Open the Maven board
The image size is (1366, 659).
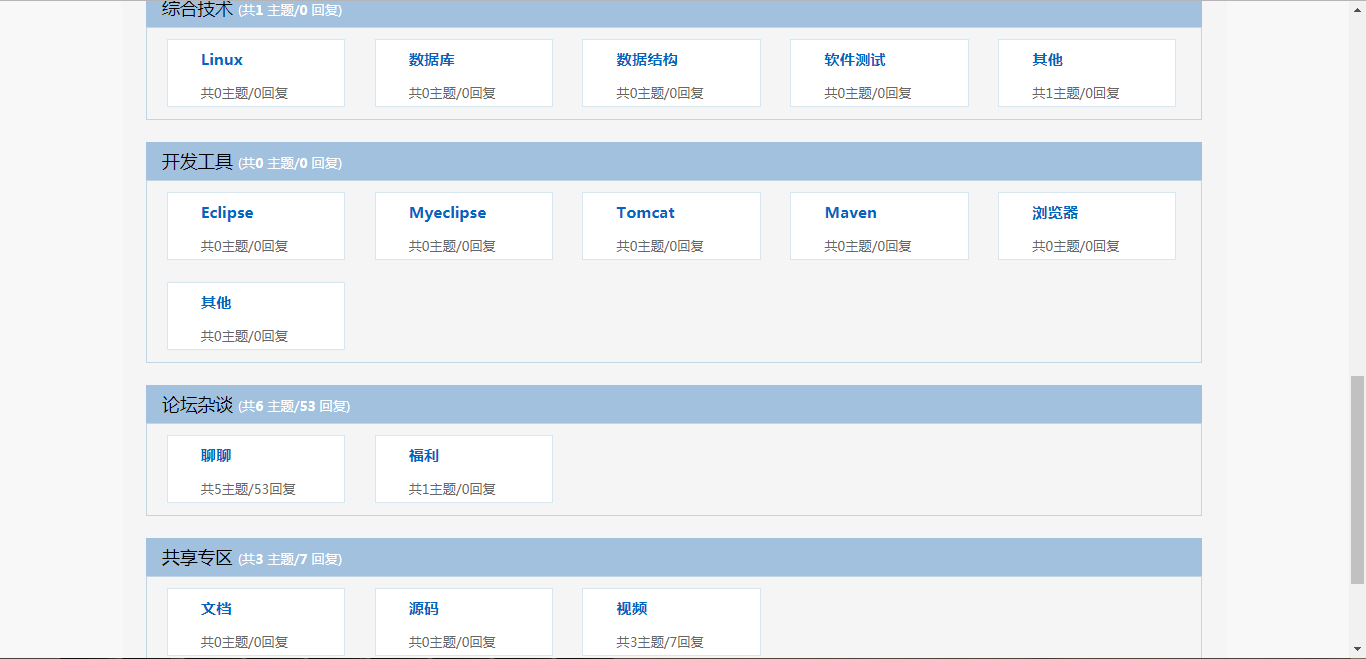[851, 213]
